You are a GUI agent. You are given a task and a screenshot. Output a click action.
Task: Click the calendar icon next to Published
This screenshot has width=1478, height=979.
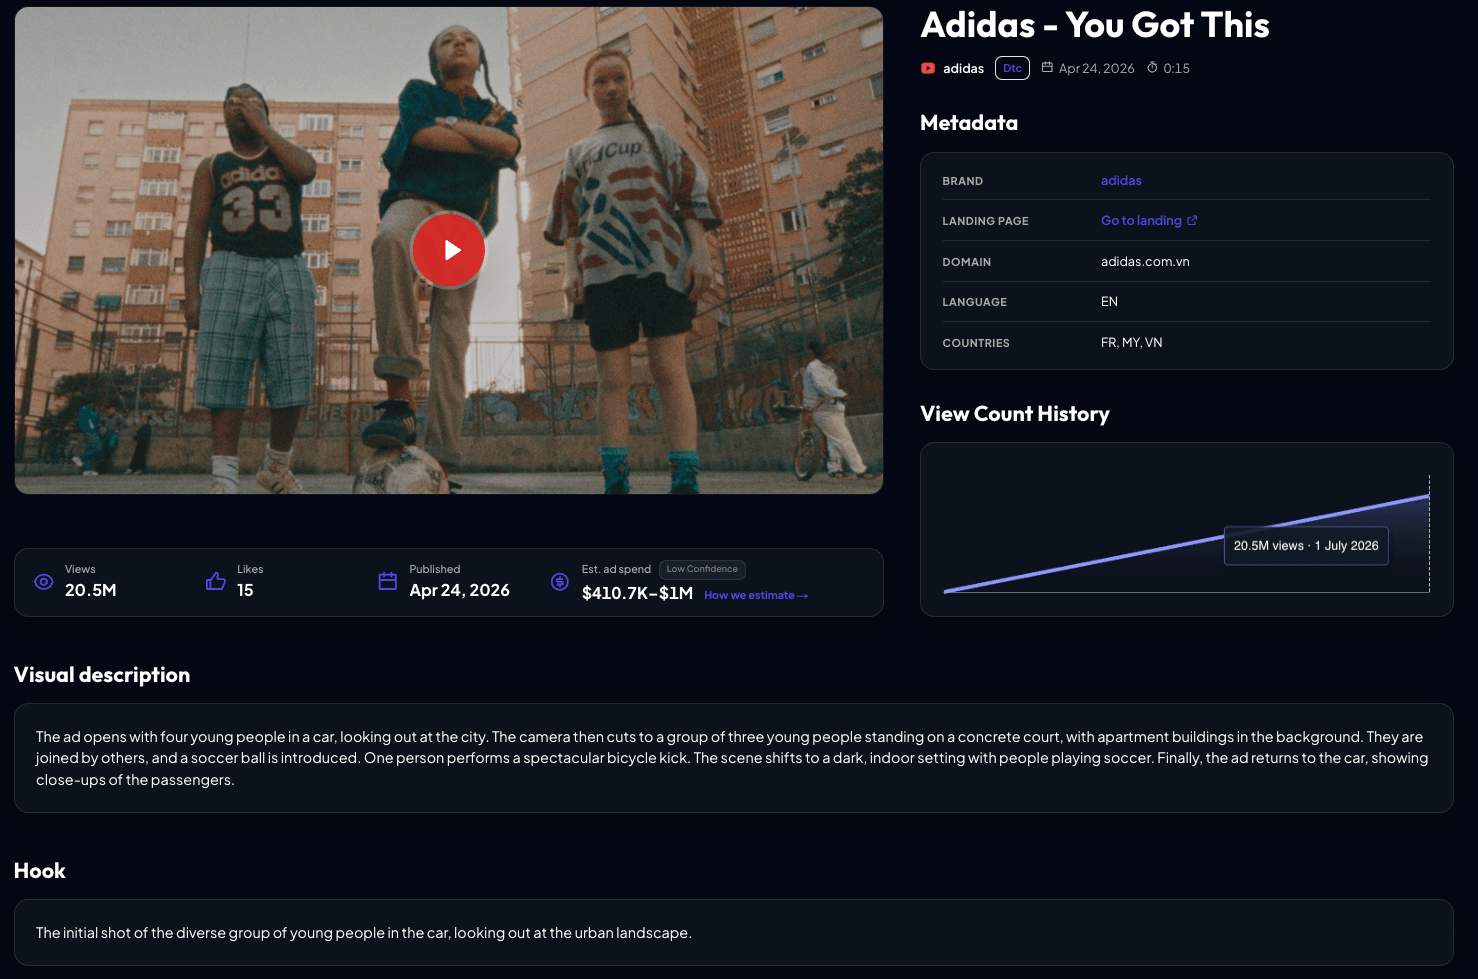click(388, 581)
